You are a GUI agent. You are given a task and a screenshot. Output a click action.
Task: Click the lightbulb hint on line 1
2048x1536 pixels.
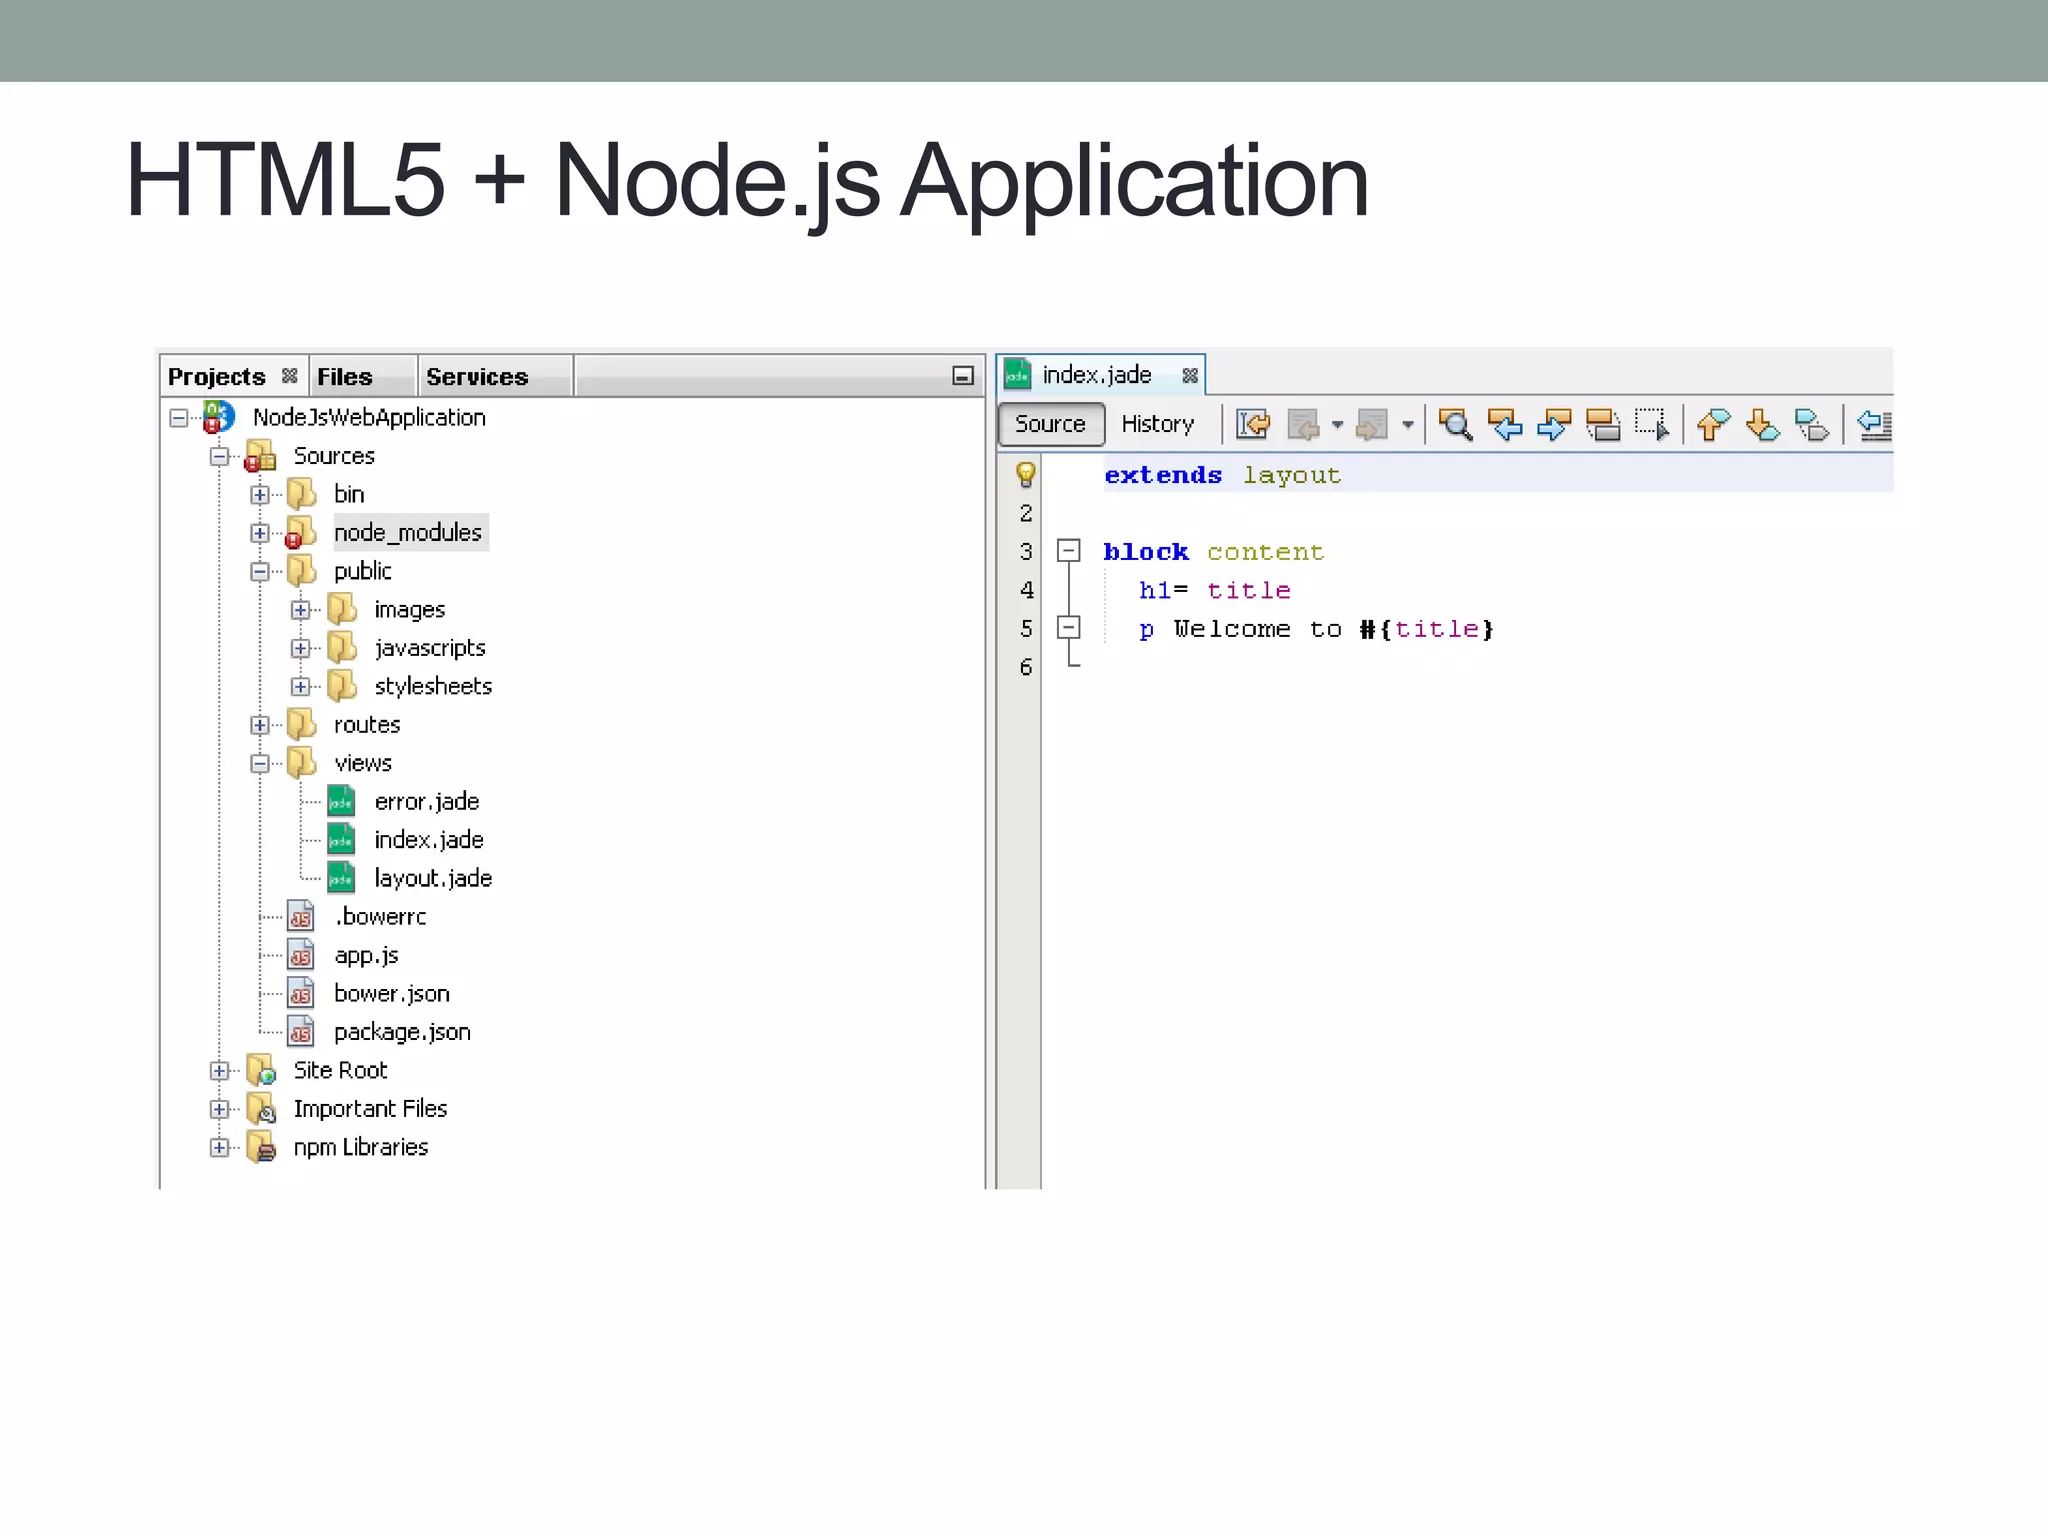[1025, 475]
